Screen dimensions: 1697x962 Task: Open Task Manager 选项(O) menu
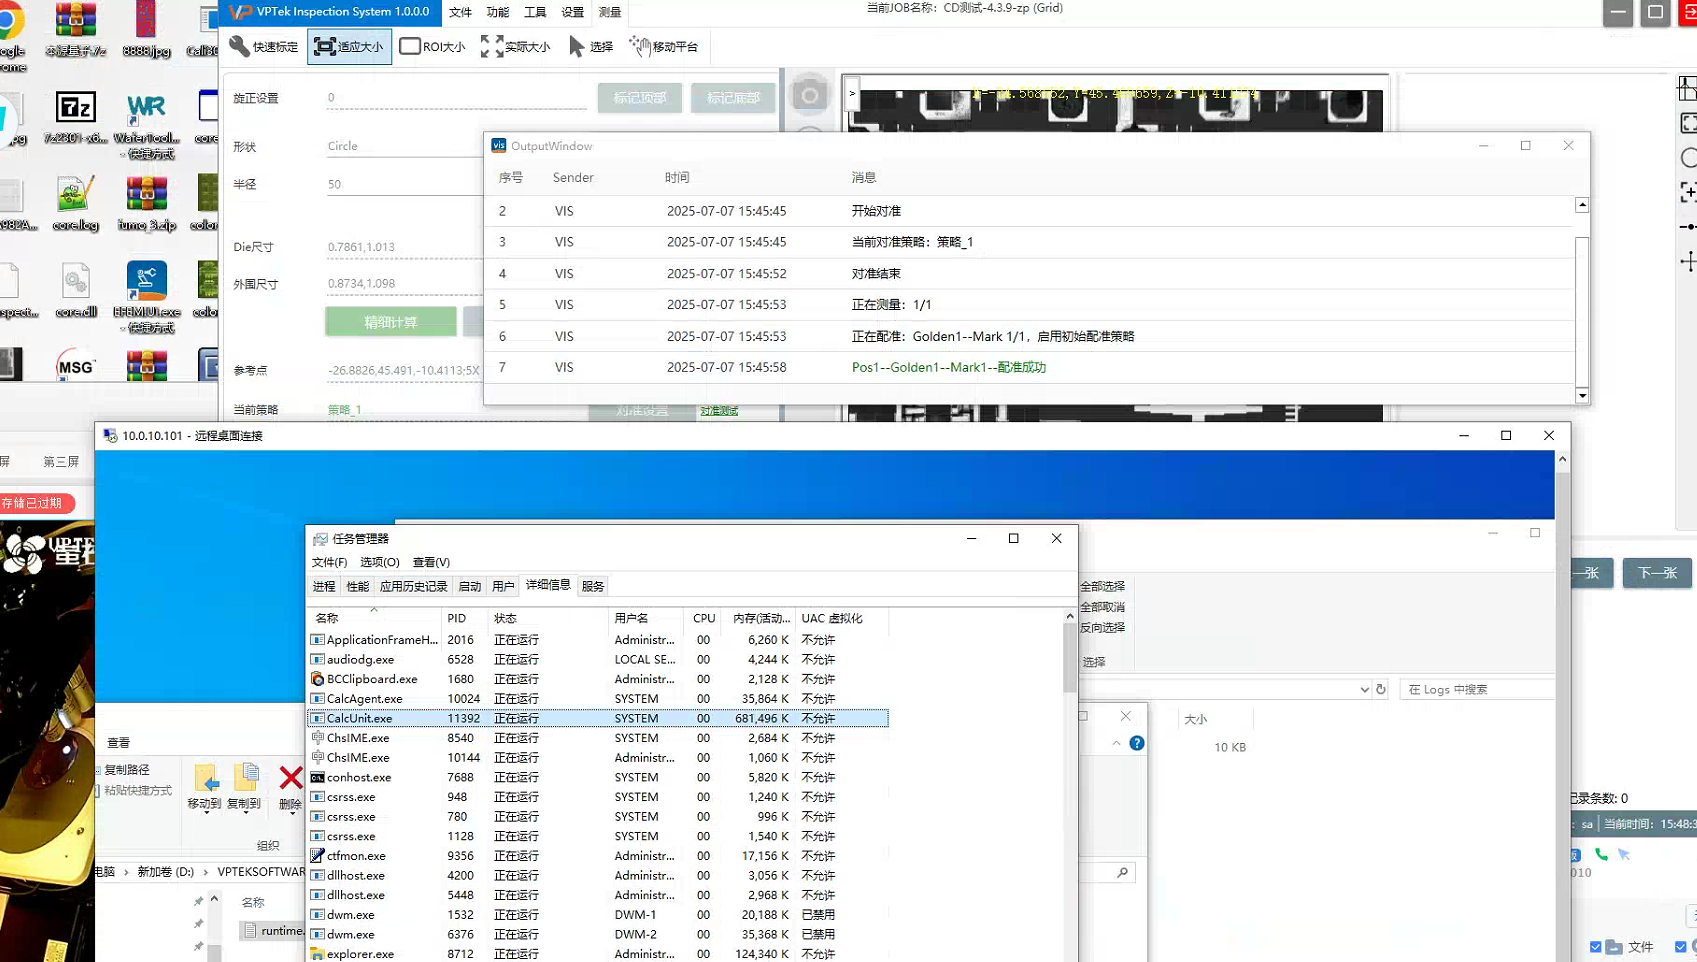tap(380, 562)
